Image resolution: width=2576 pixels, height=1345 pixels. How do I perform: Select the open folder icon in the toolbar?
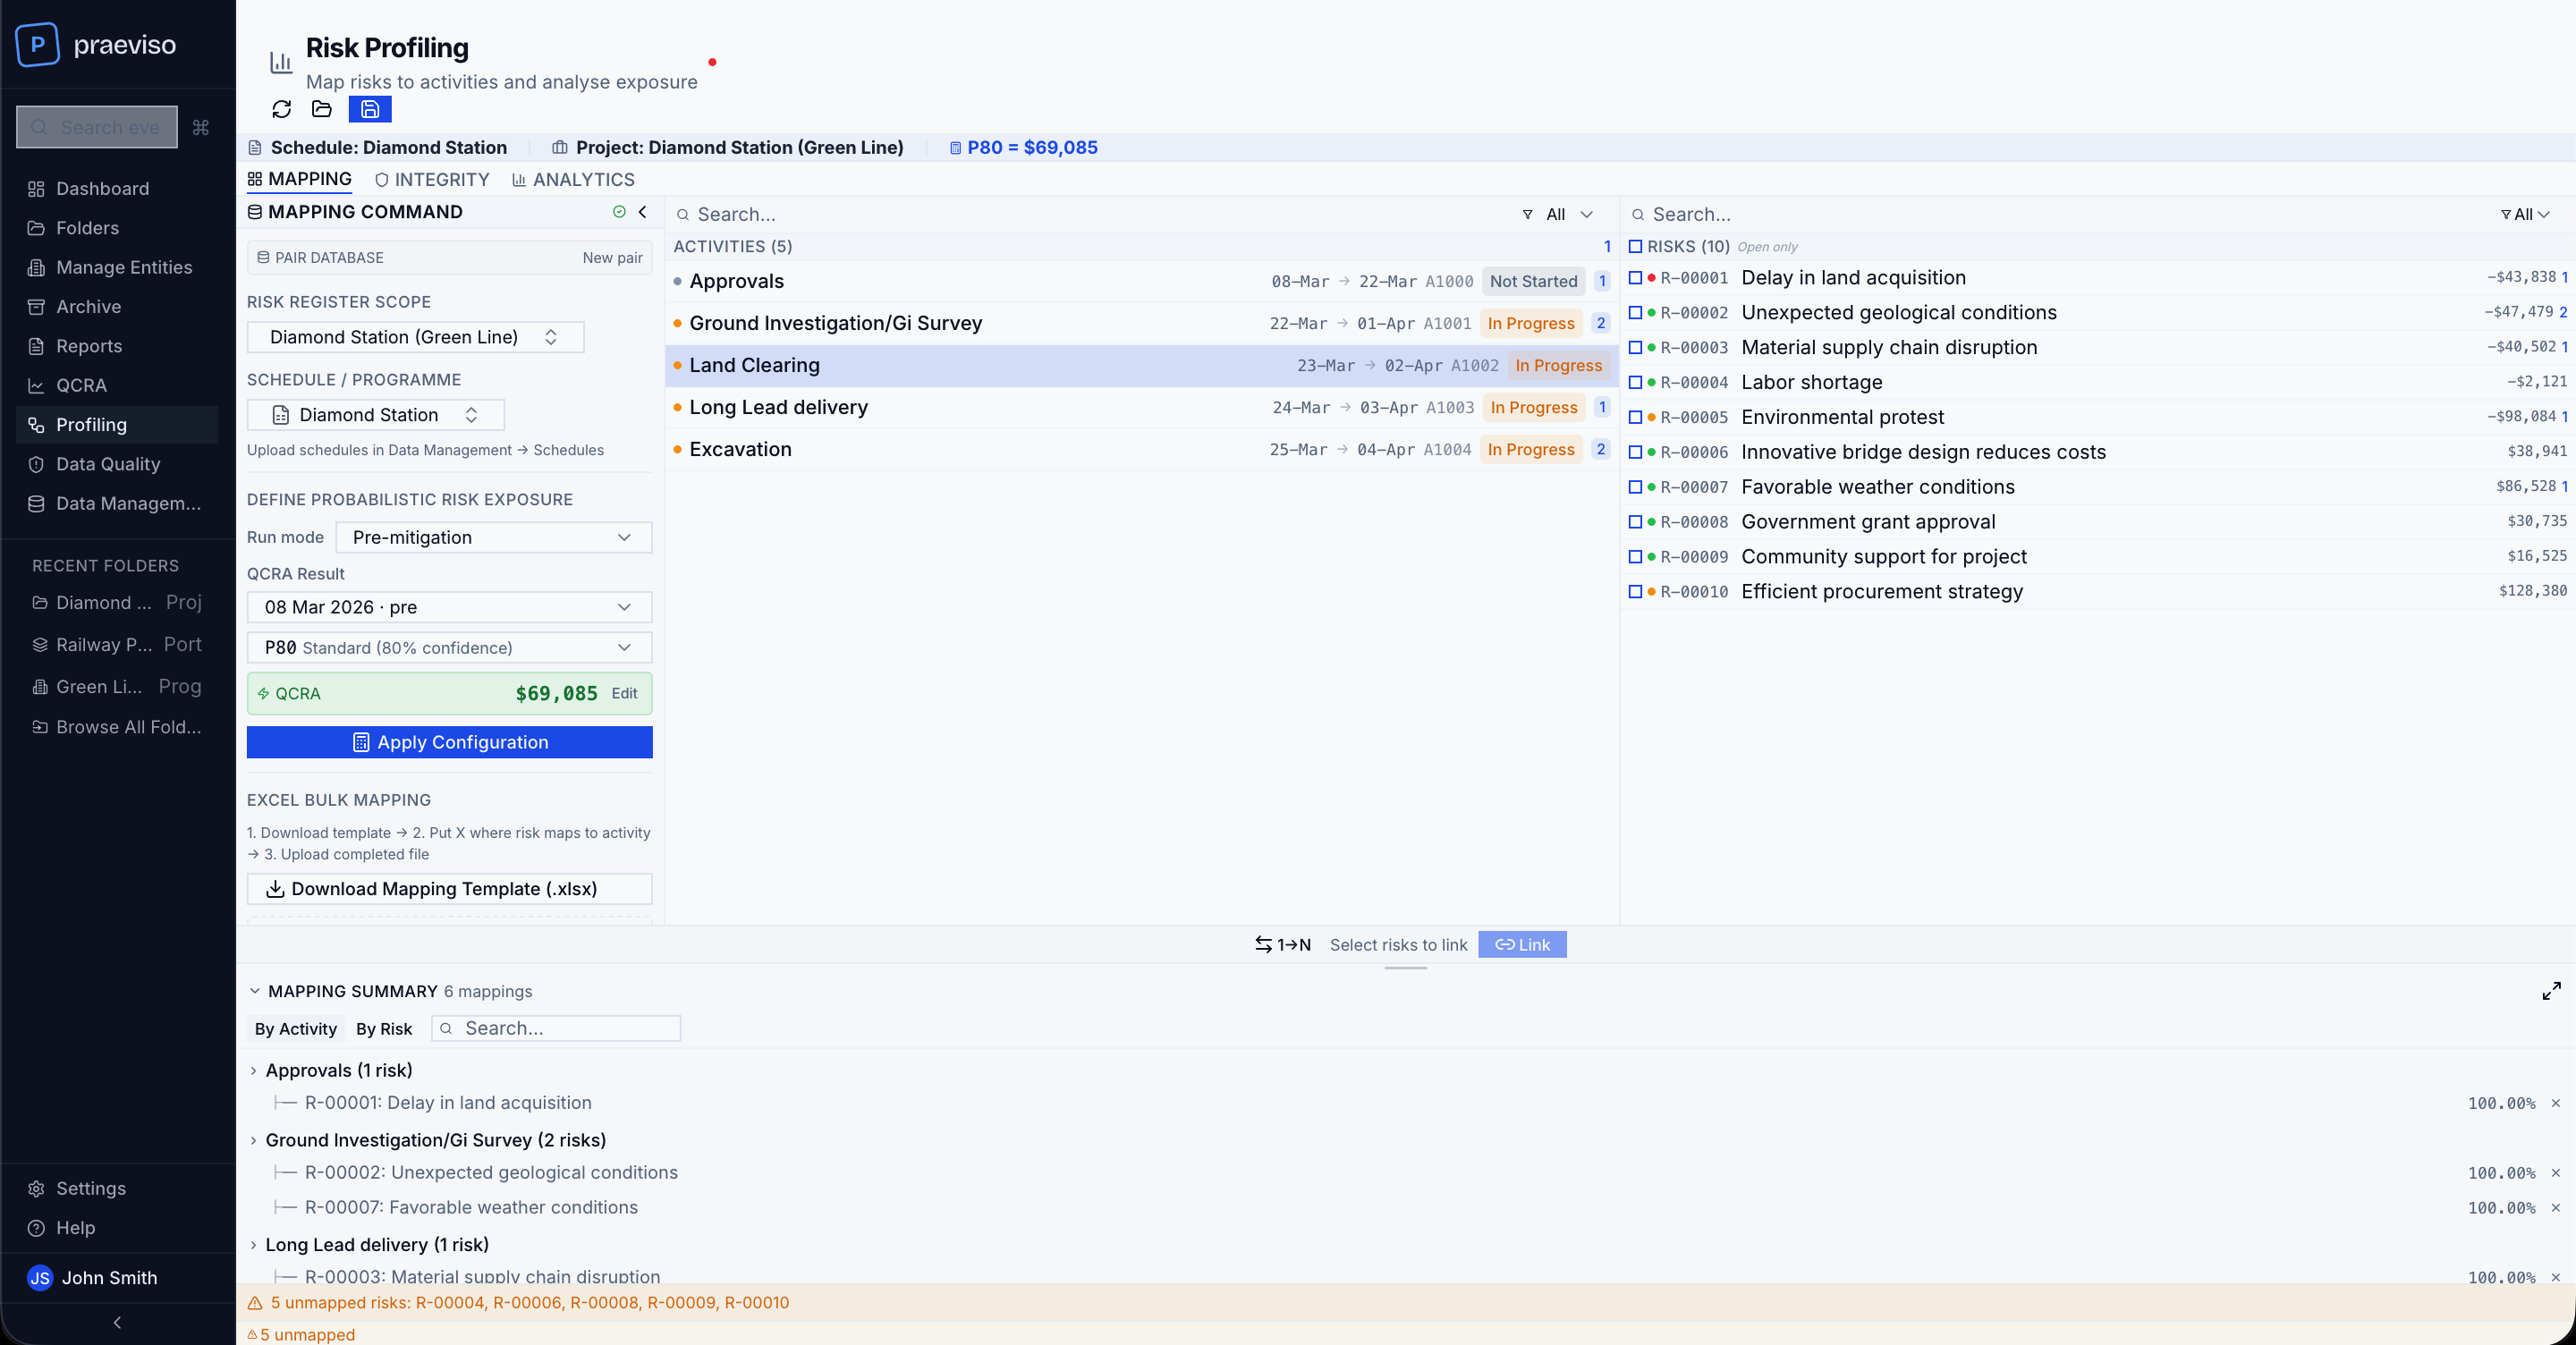(321, 110)
